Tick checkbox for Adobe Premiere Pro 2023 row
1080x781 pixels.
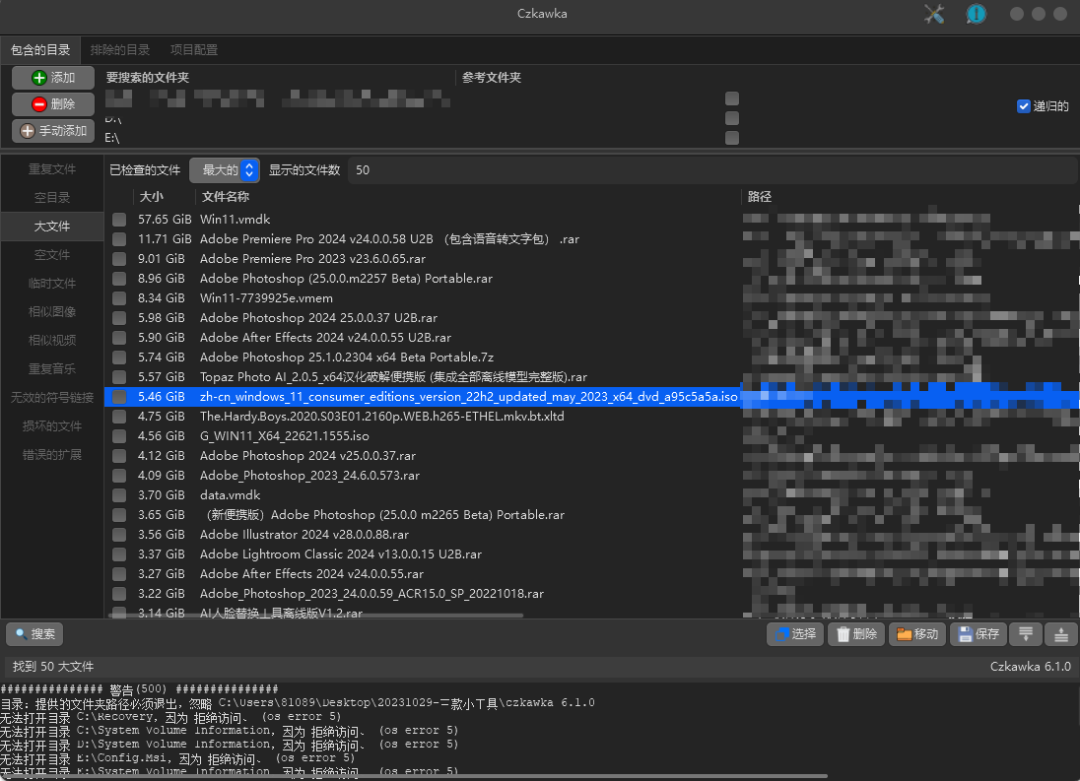pyautogui.click(x=119, y=259)
